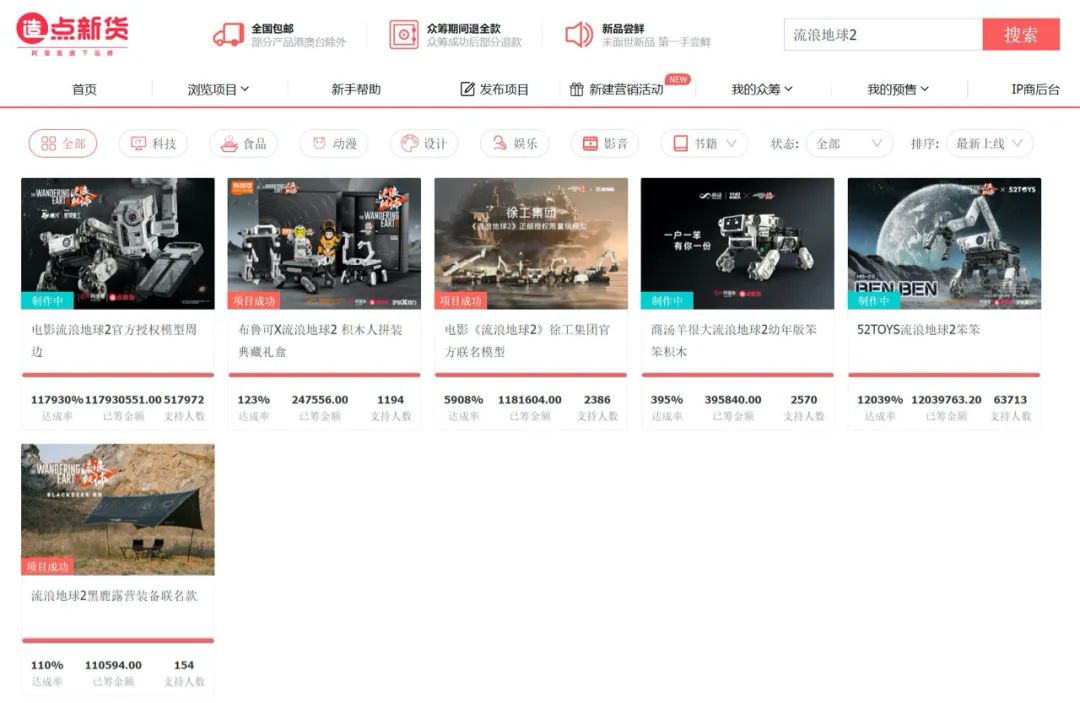The width and height of the screenshot is (1080, 703).
Task: Click raised amount 395840.00
Action: click(733, 399)
